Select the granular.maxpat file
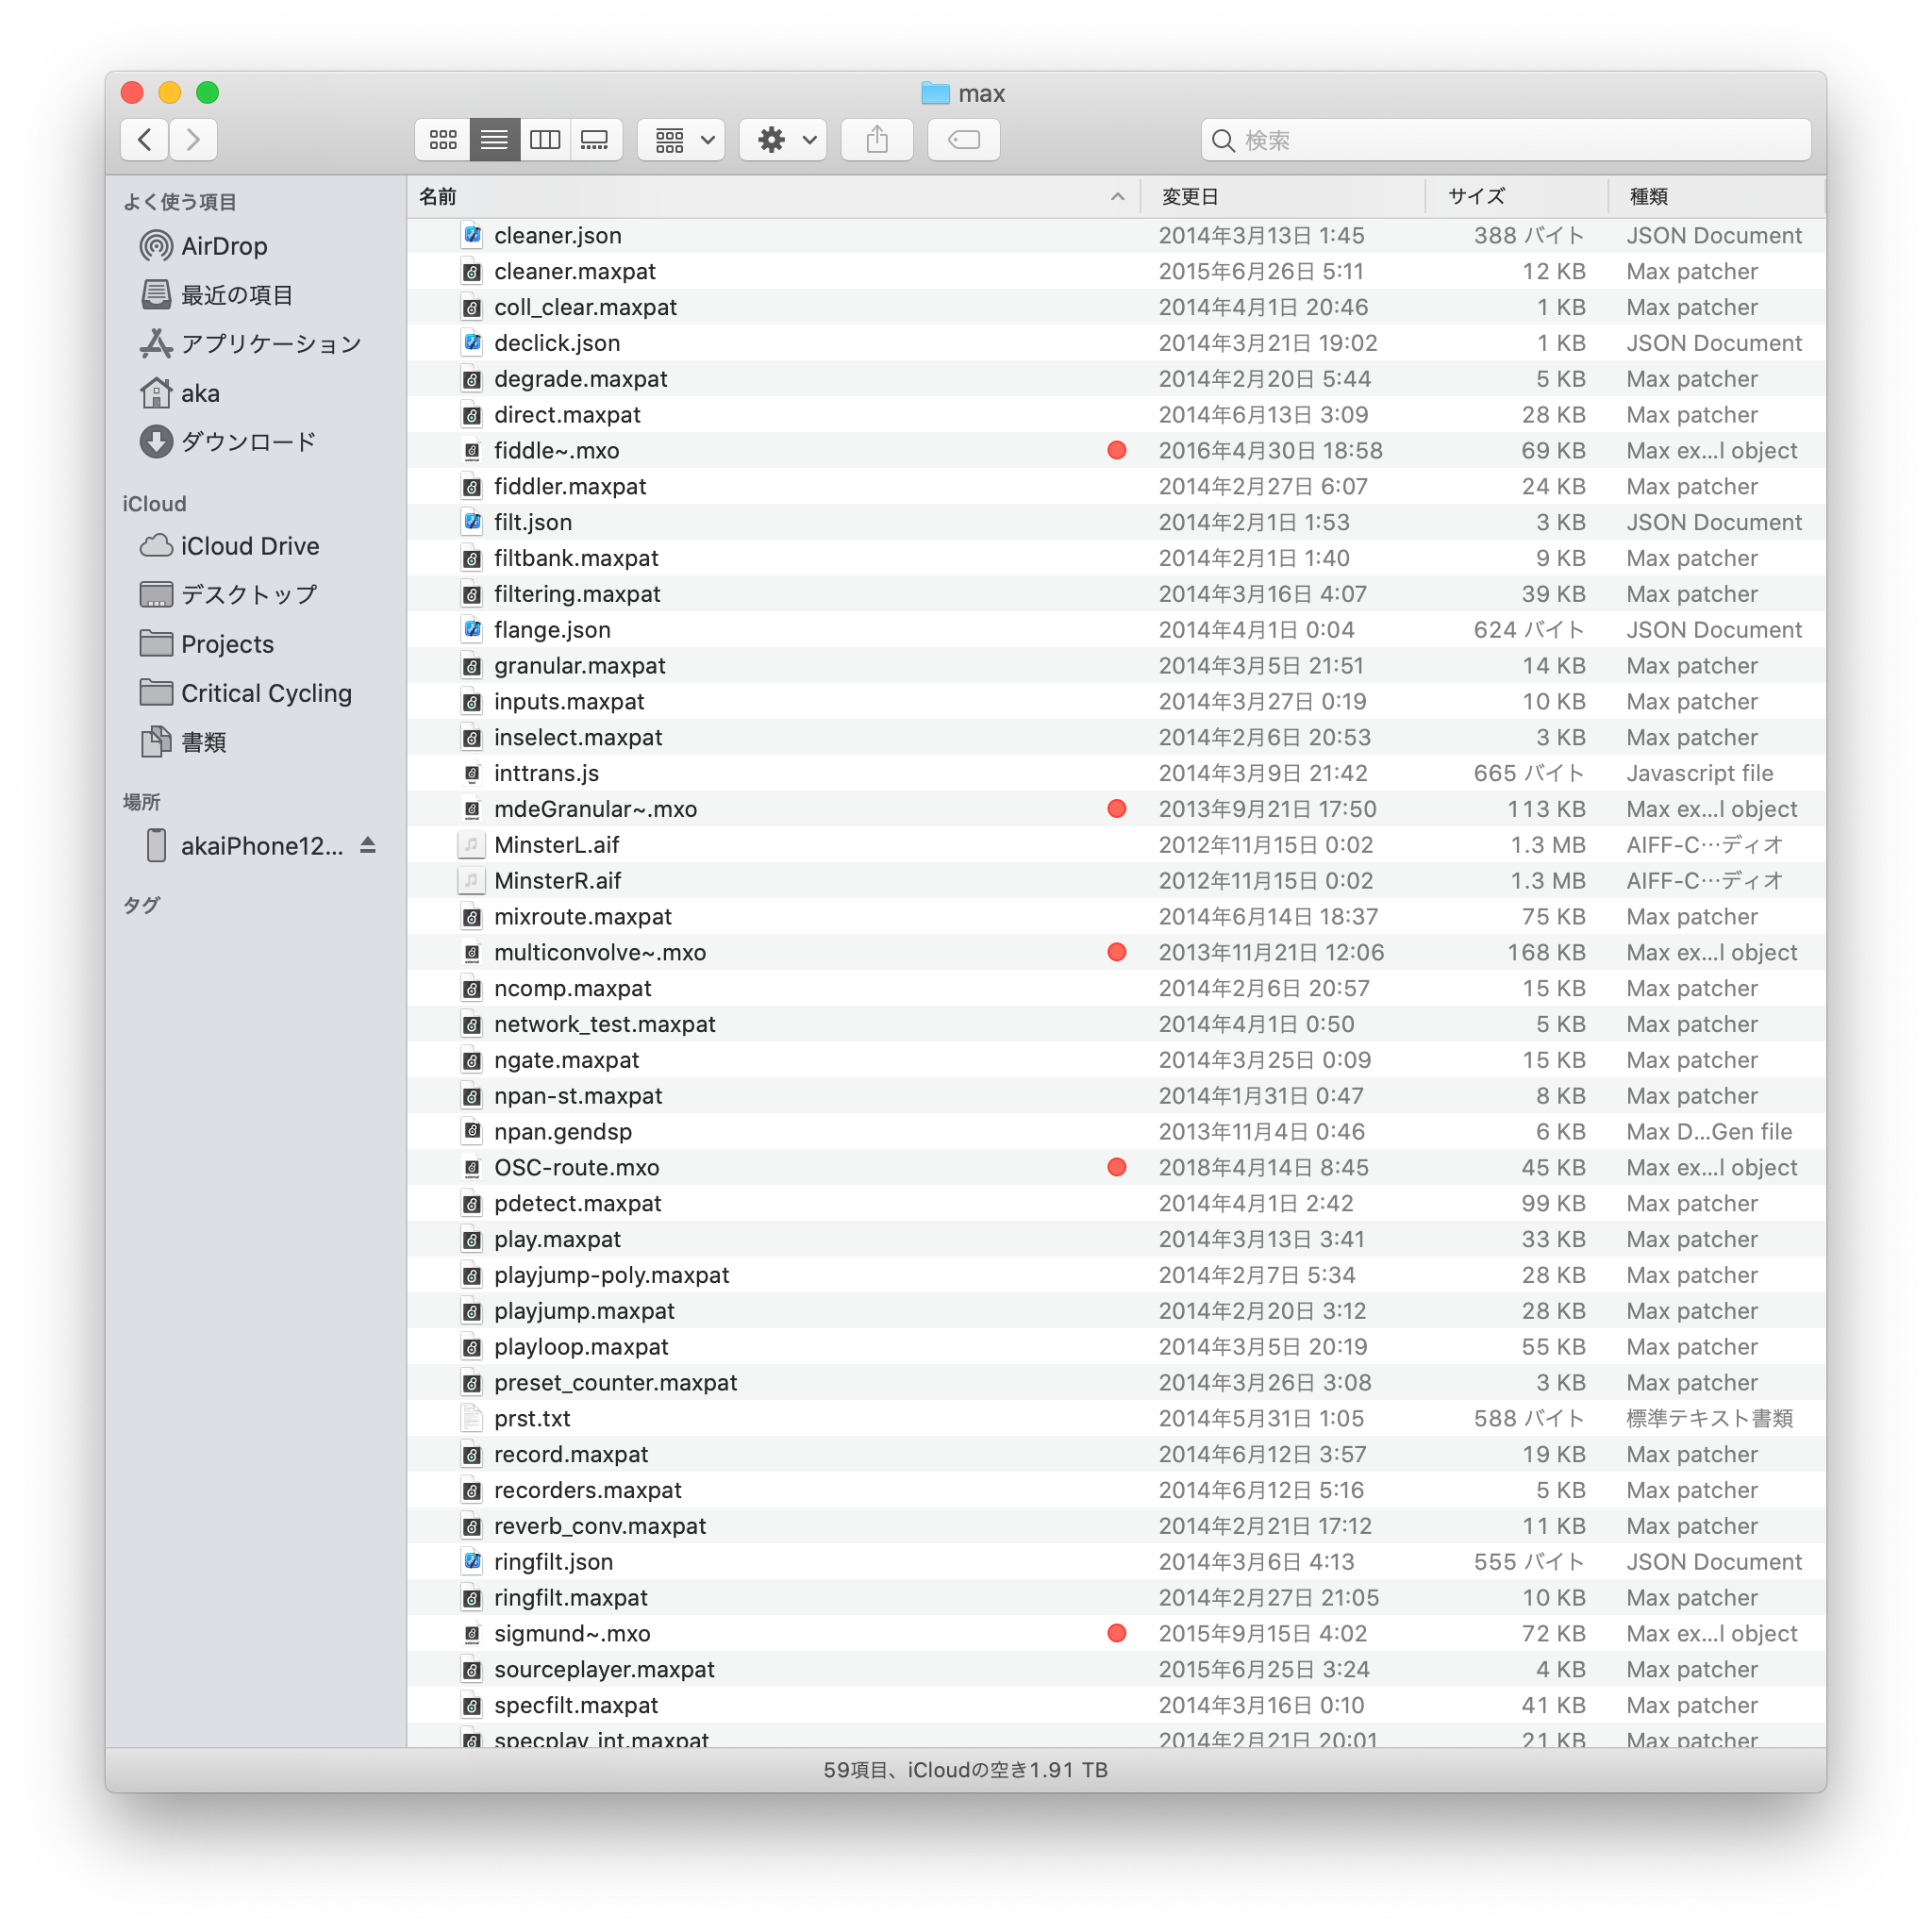The width and height of the screenshot is (1932, 1932). click(x=579, y=666)
